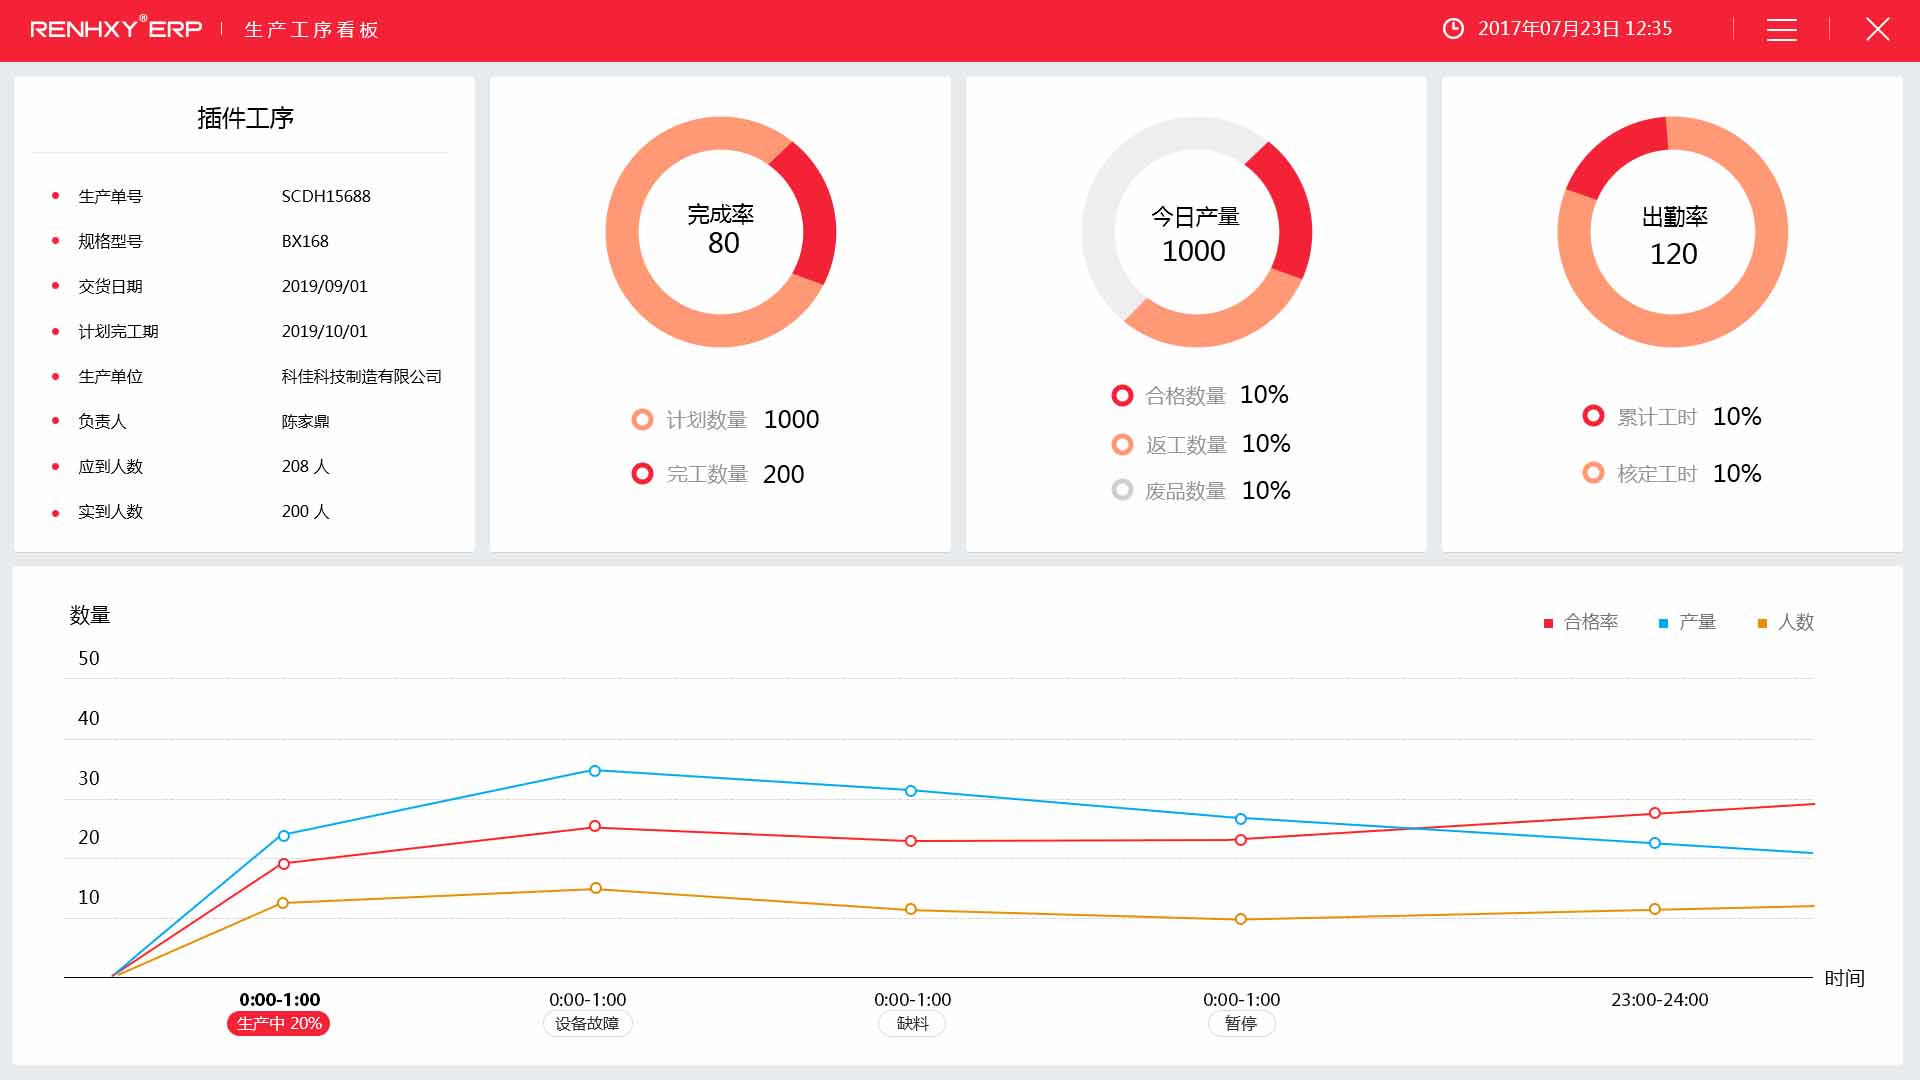The image size is (1920, 1080).
Task: Click the 返工数量 legend ring icon
Action: [x=1122, y=444]
